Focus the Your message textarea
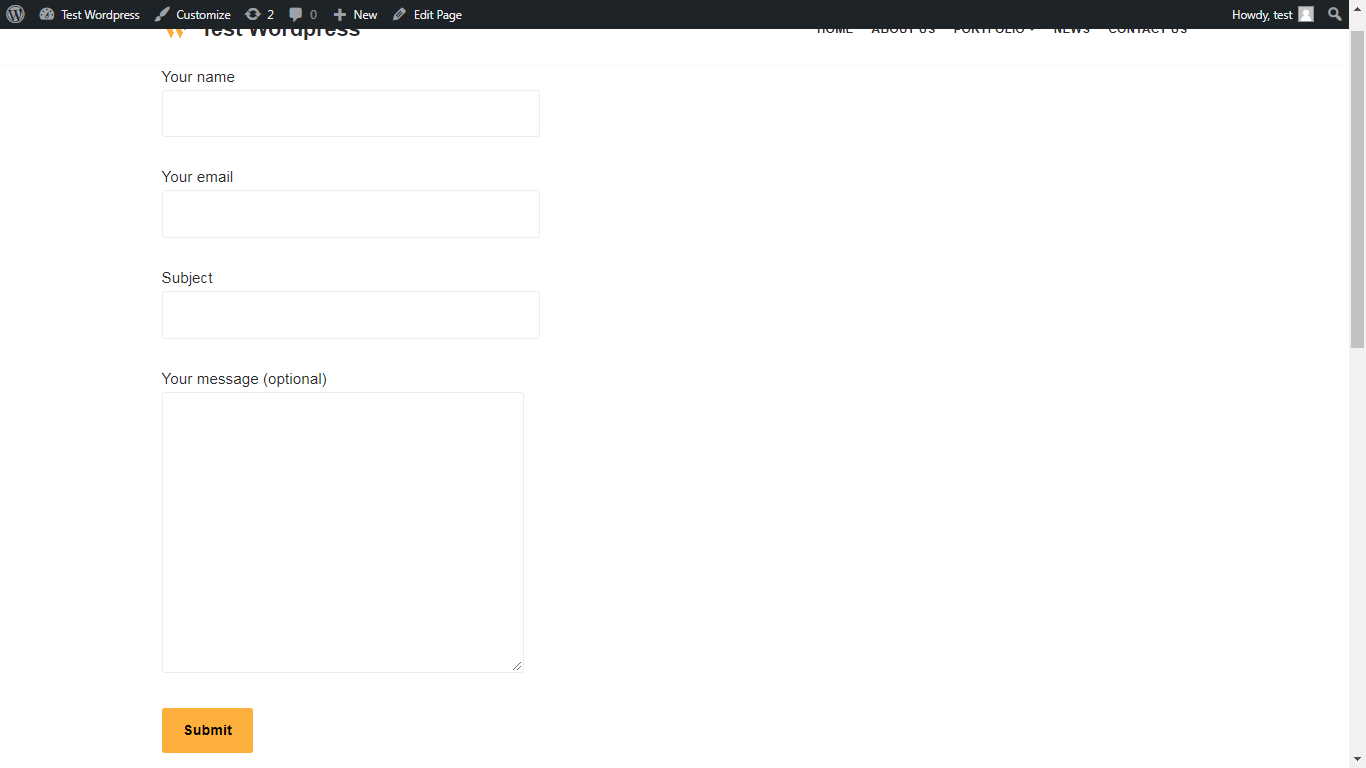1366x768 pixels. tap(343, 532)
